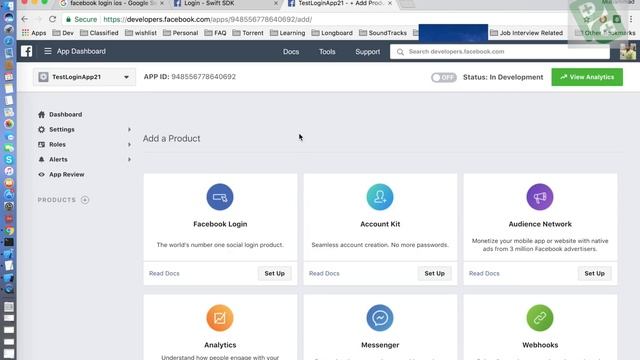Click the Search developers.facebook.com field
This screenshot has height=360, width=640.
(x=500, y=52)
